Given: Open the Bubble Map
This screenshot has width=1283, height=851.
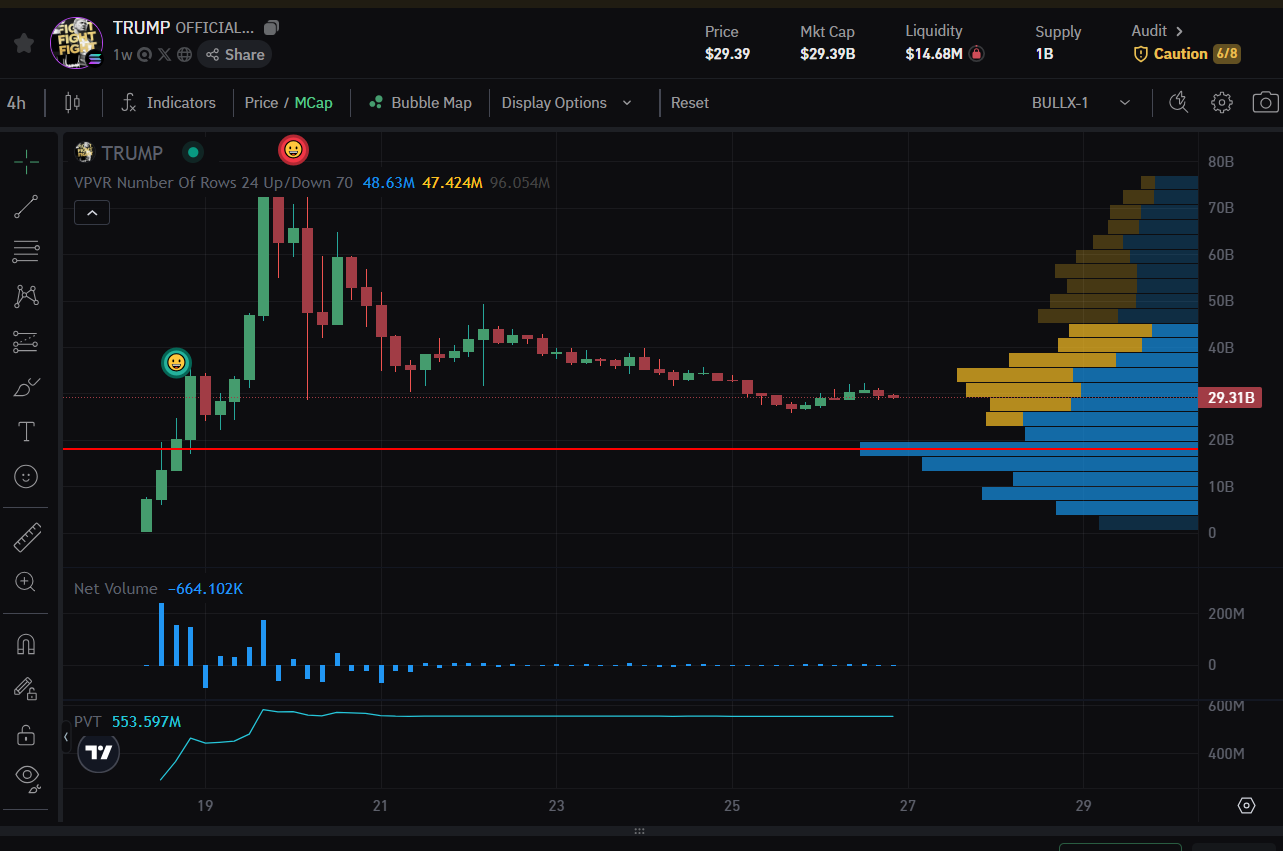Looking at the screenshot, I should coord(420,102).
